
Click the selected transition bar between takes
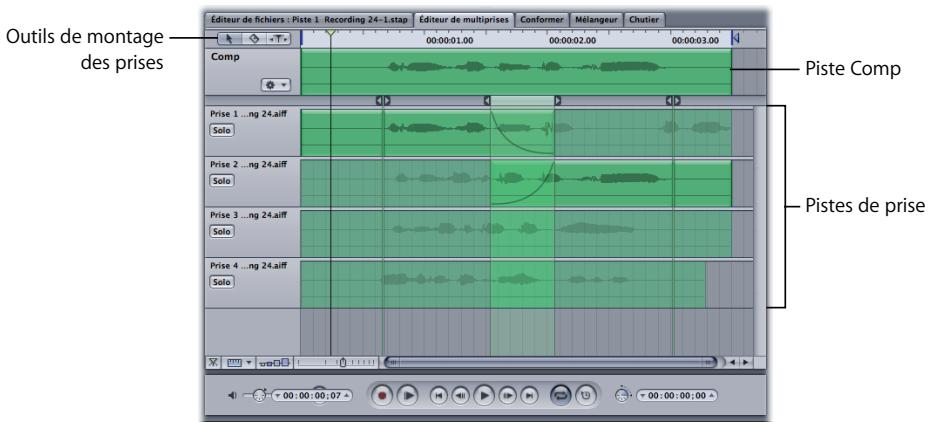(523, 101)
